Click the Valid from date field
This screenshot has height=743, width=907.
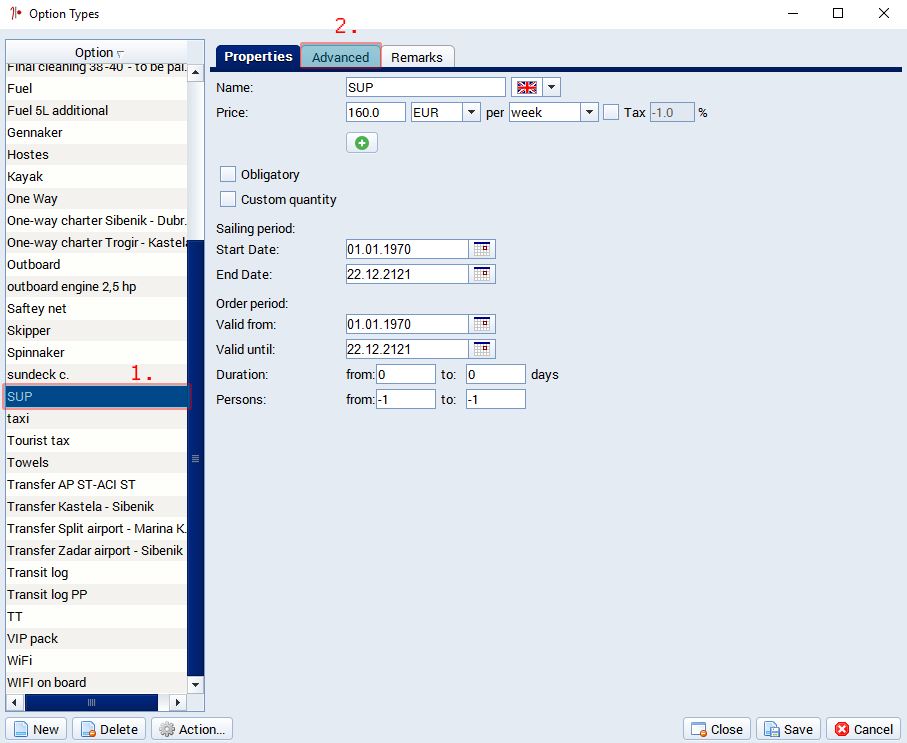click(407, 324)
